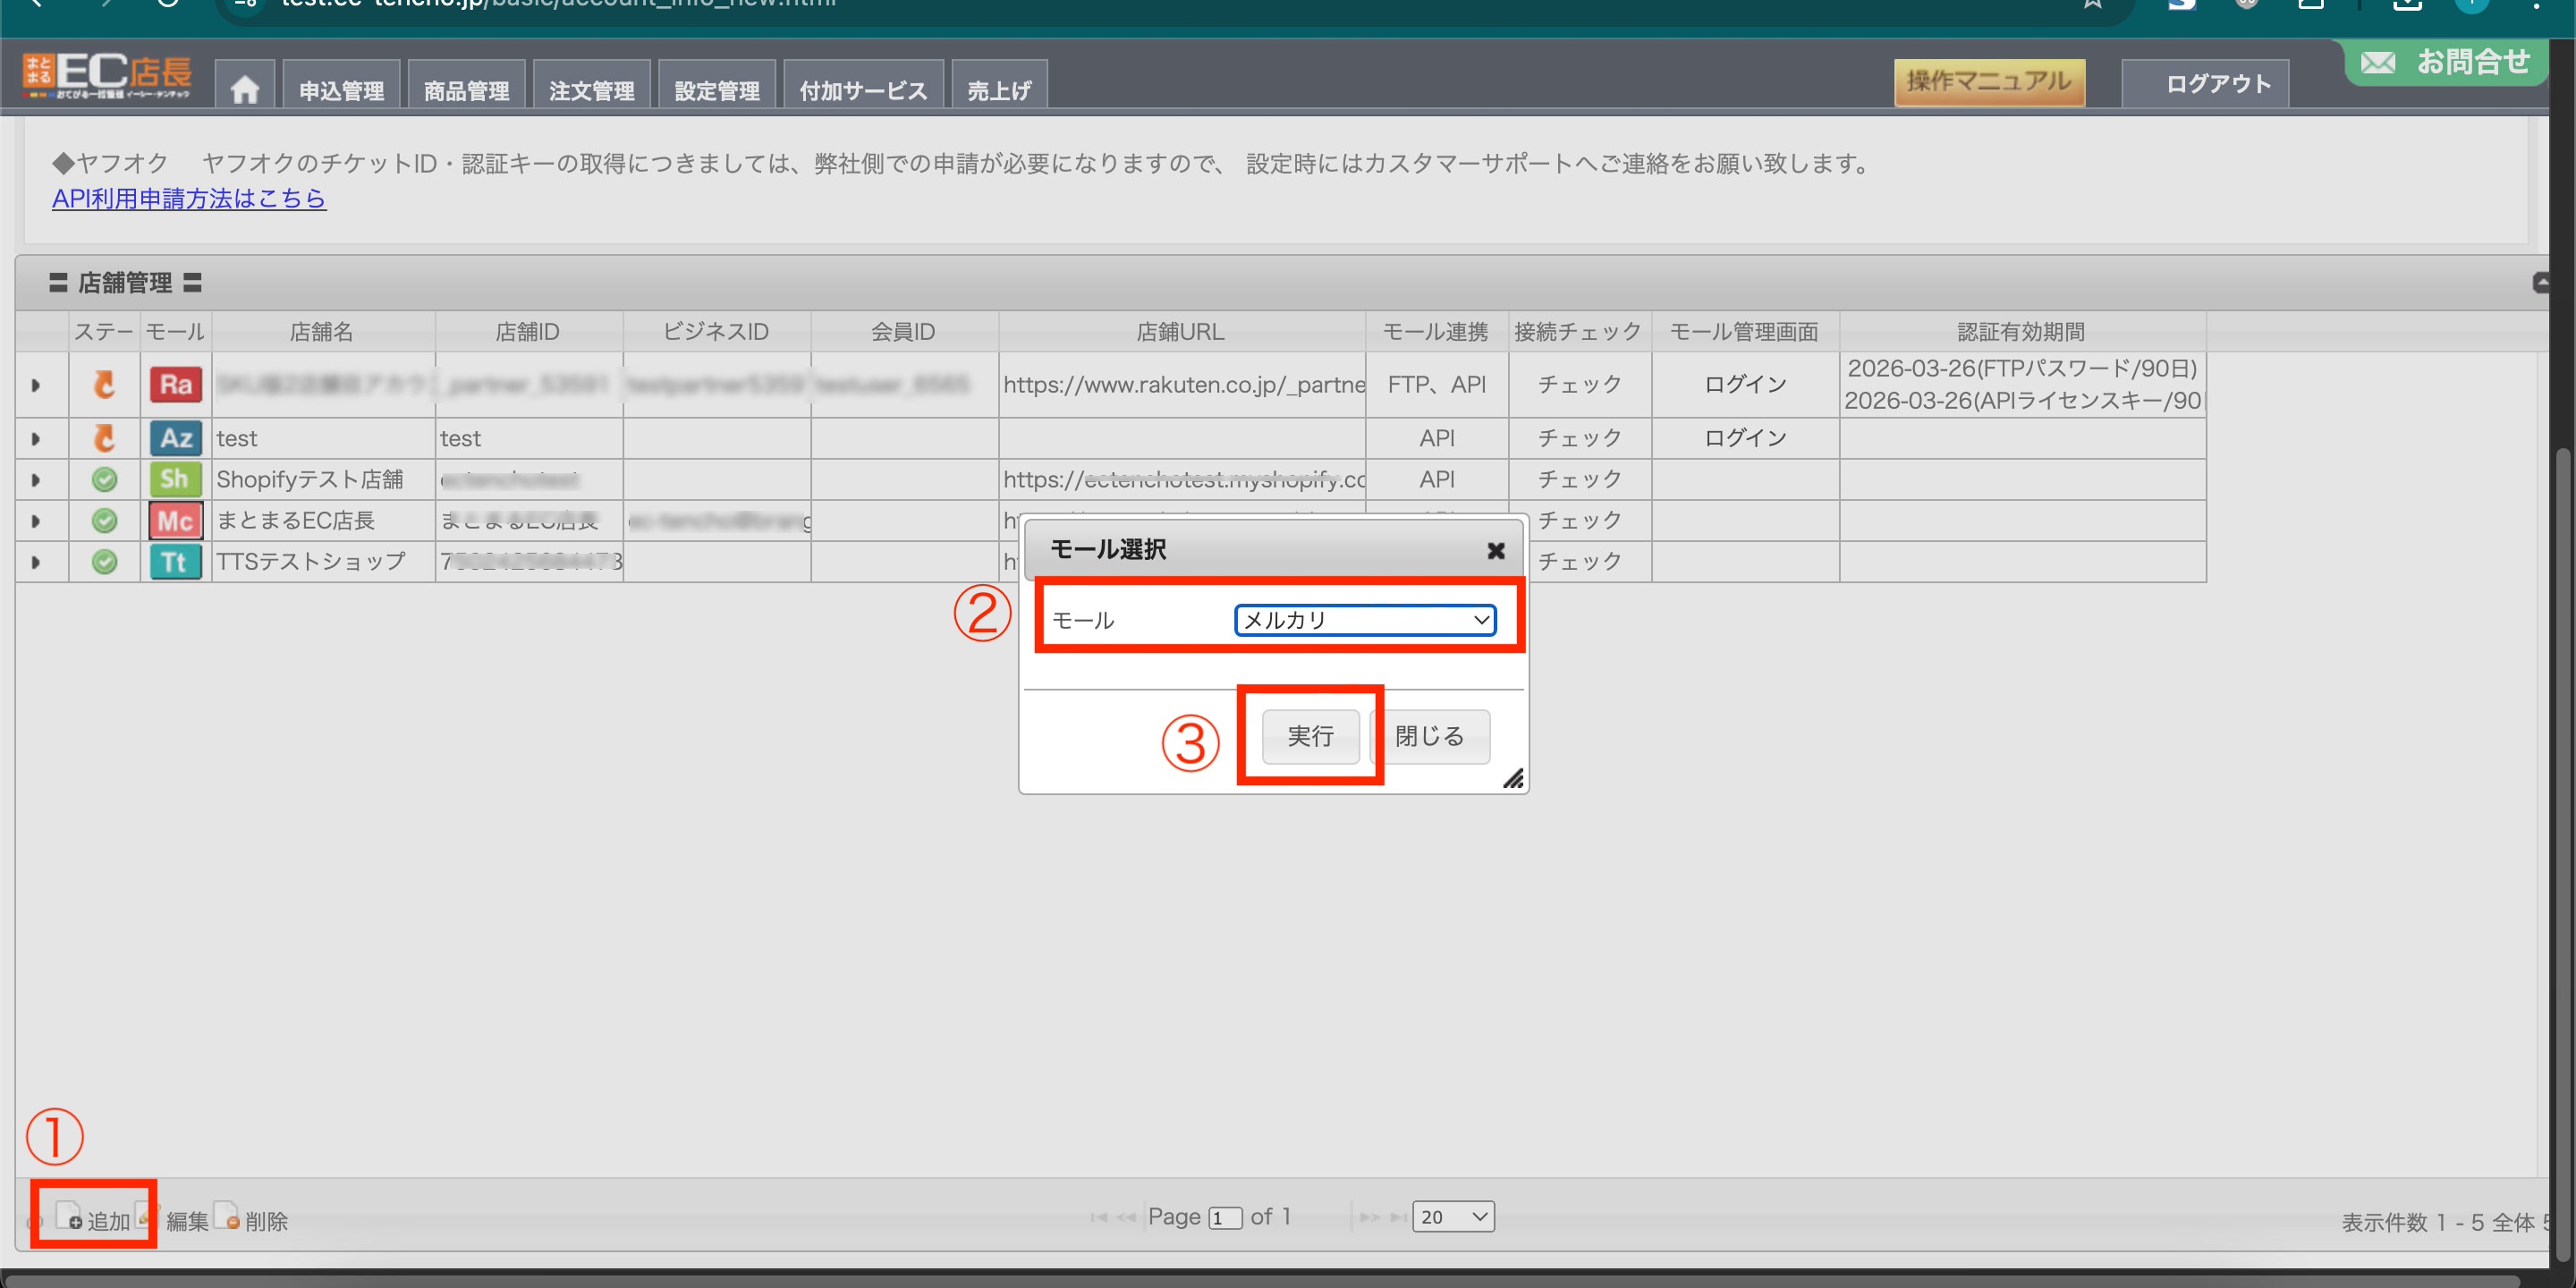
Task: Click the TikTok 'Tt' mall icon
Action: [175, 561]
